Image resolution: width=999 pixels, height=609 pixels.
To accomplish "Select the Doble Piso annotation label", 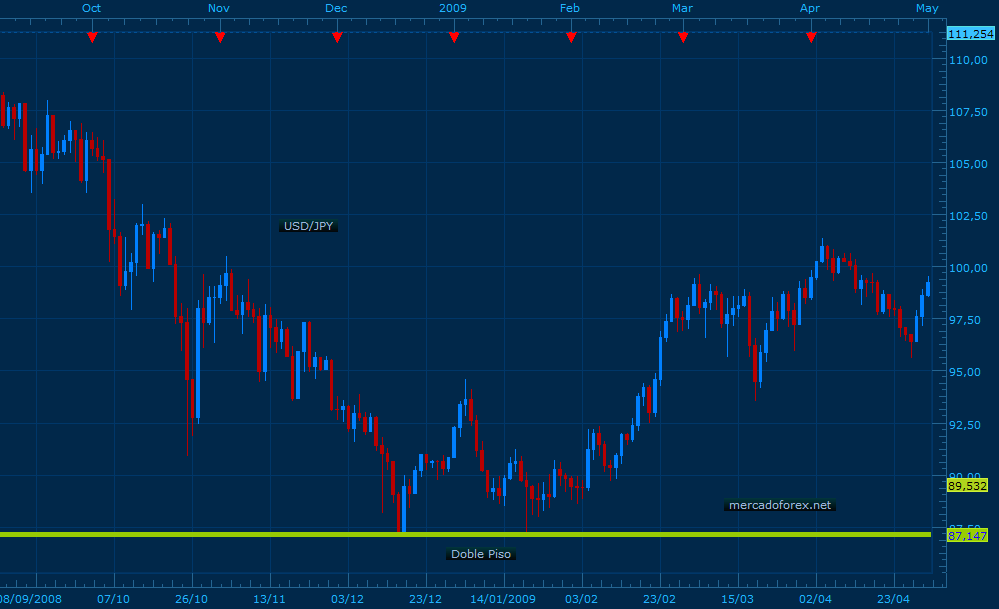I will tap(481, 554).
